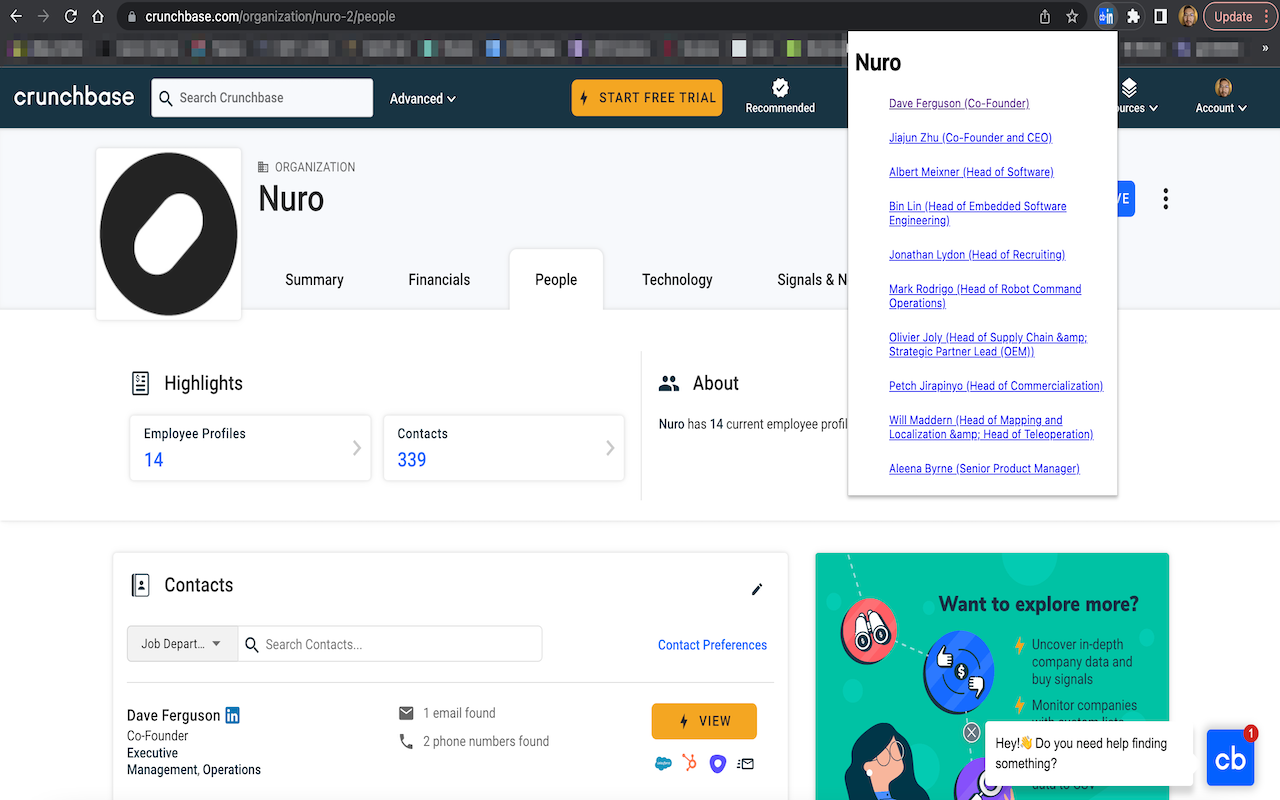This screenshot has width=1280, height=800.
Task: Click the email export icon next to Outreach
Action: (x=745, y=763)
